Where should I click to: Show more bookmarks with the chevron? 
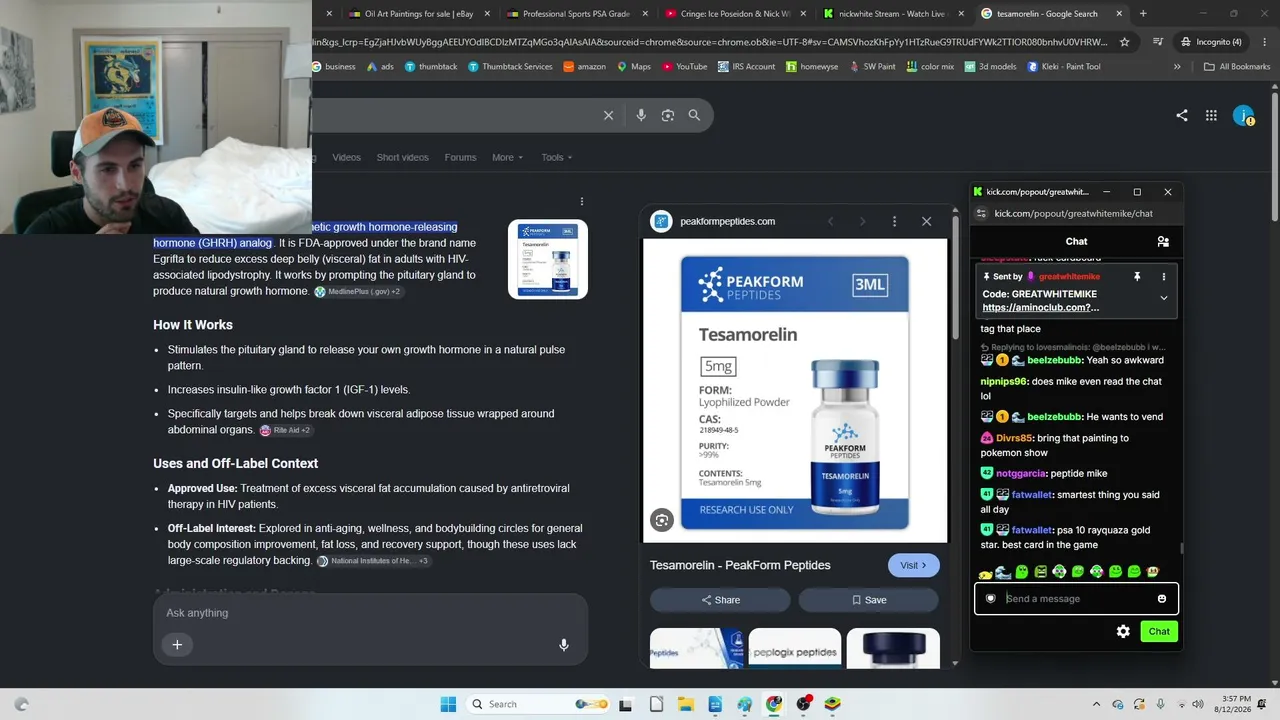[1177, 67]
